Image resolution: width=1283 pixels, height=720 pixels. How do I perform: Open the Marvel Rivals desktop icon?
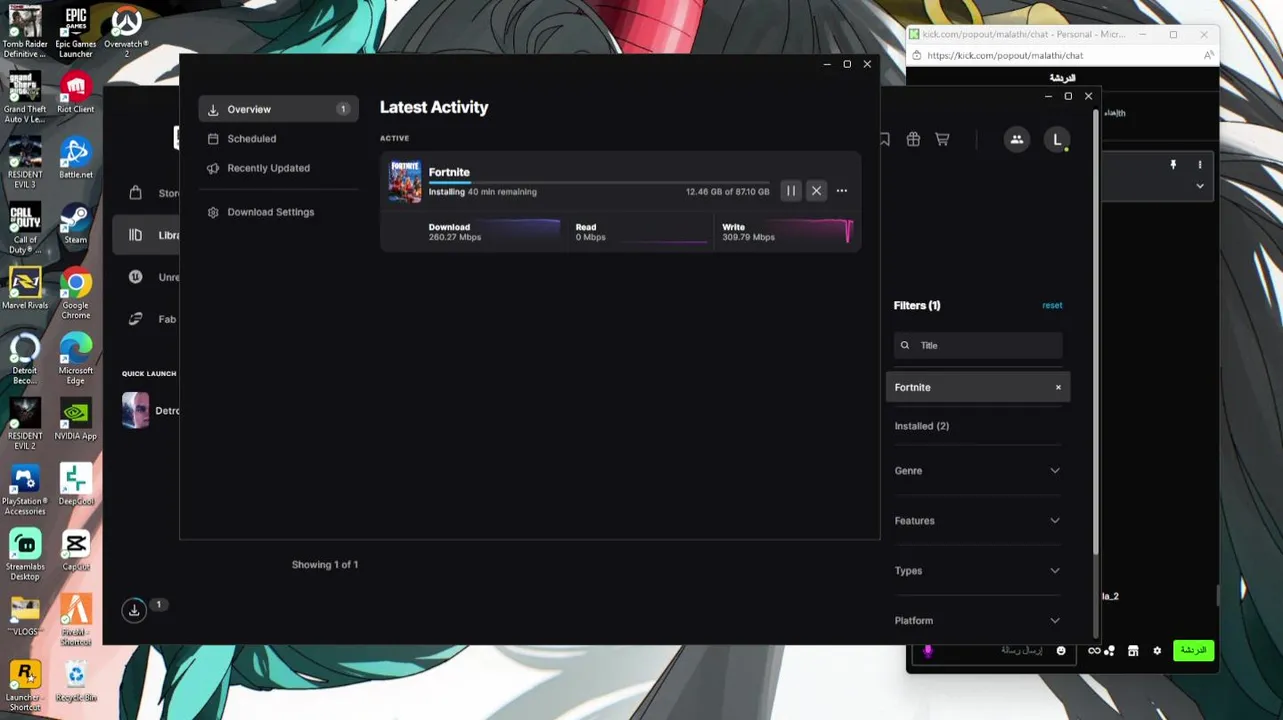tap(25, 288)
